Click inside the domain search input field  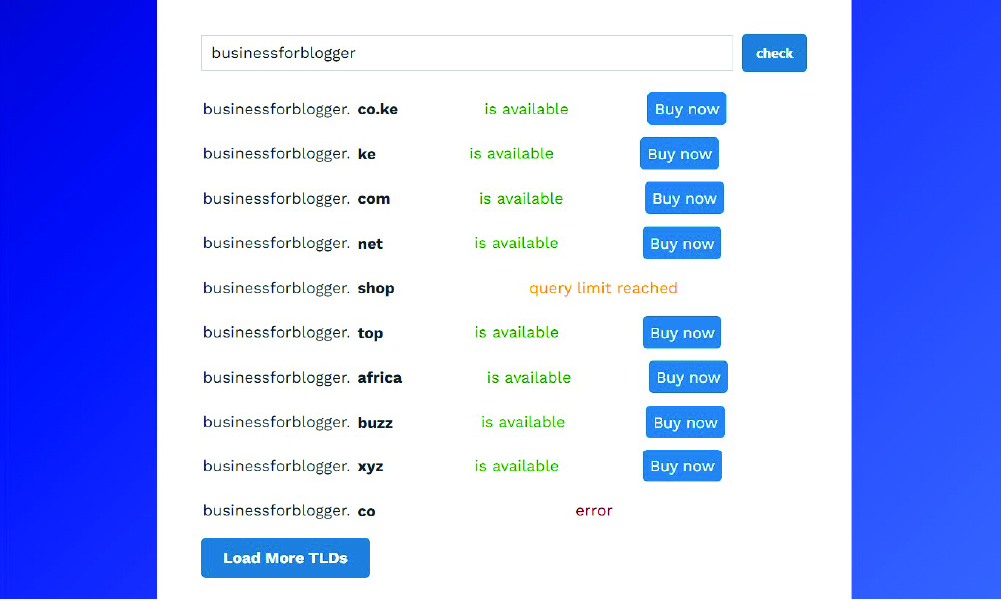467,52
